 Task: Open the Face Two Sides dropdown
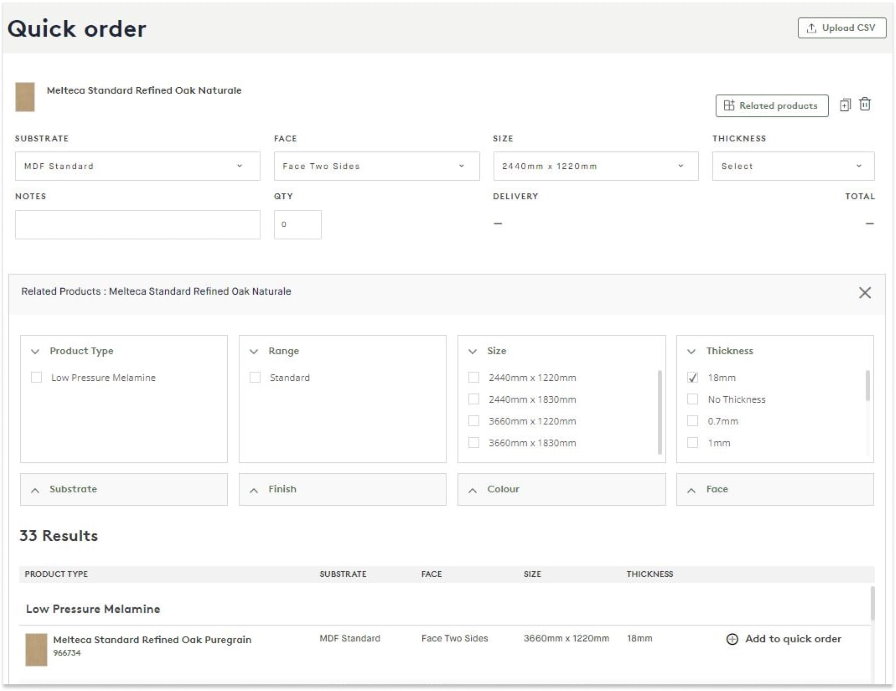pos(376,166)
